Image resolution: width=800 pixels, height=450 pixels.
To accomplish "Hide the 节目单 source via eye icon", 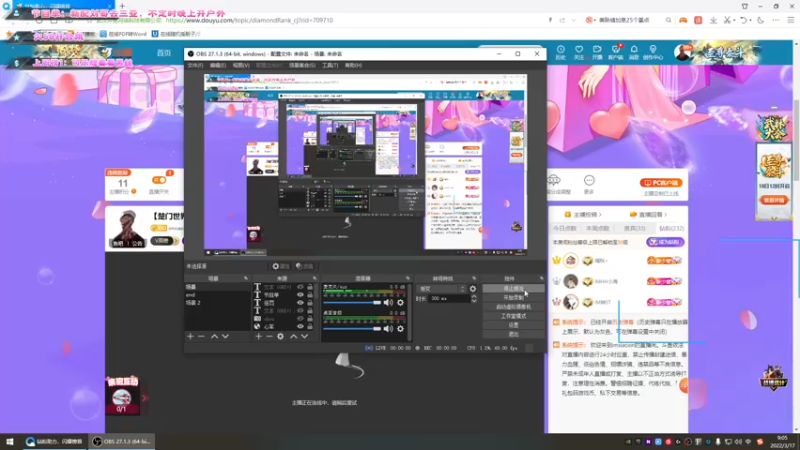I will coord(300,295).
